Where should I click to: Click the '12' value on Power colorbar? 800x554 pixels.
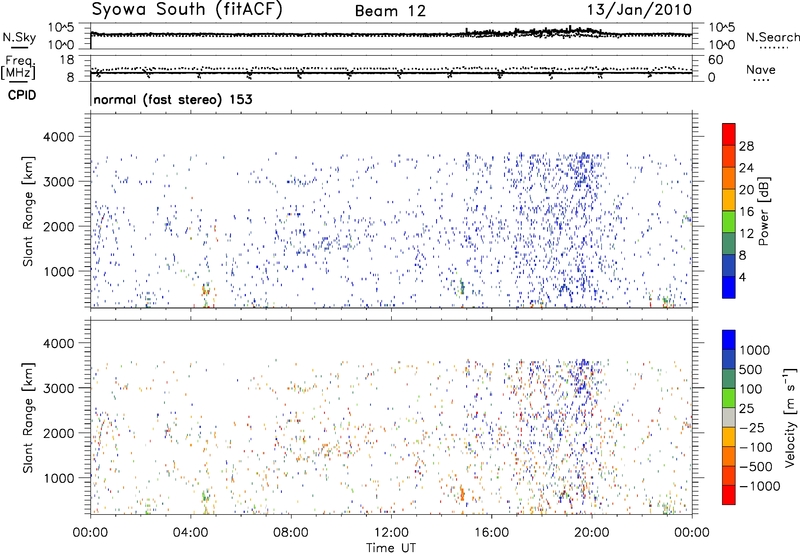click(x=746, y=233)
